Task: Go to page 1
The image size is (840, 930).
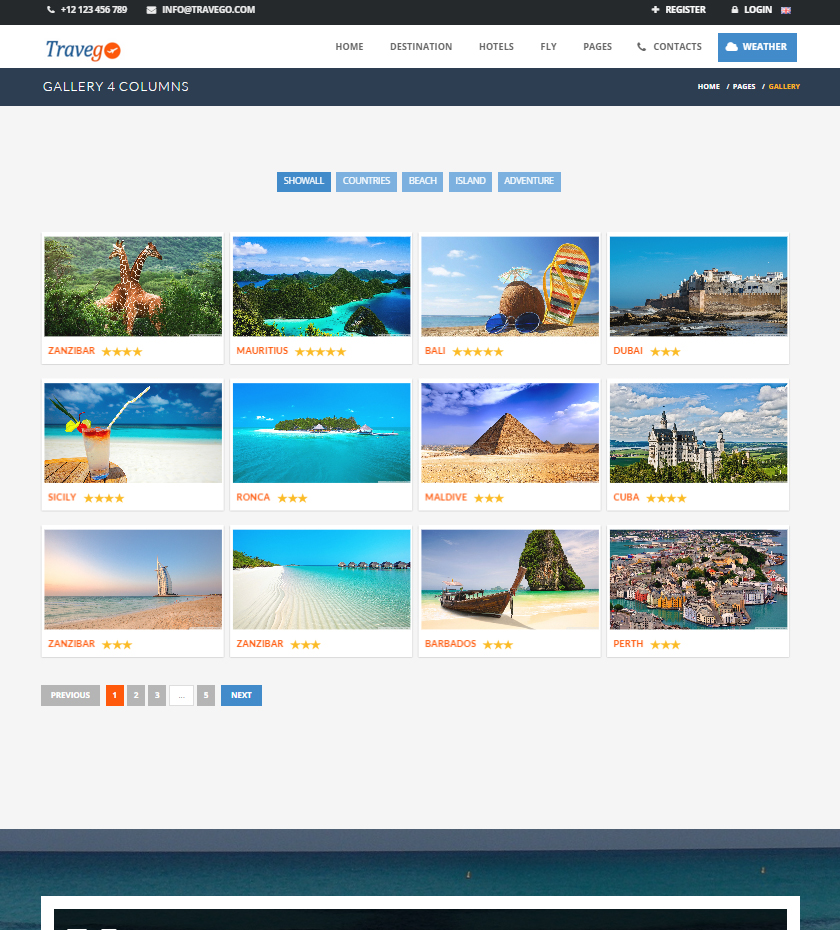Action: [114, 696]
